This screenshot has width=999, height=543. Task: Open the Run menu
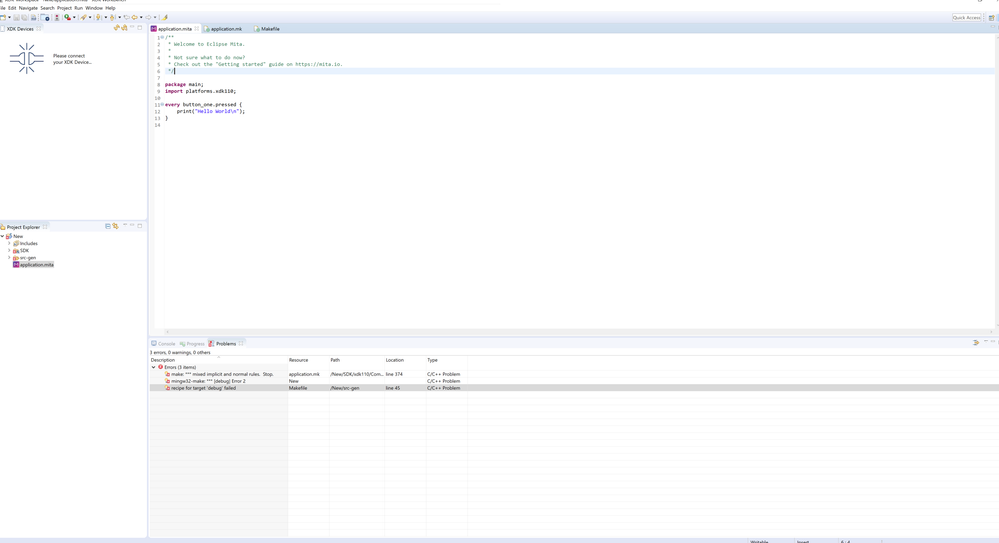78,8
